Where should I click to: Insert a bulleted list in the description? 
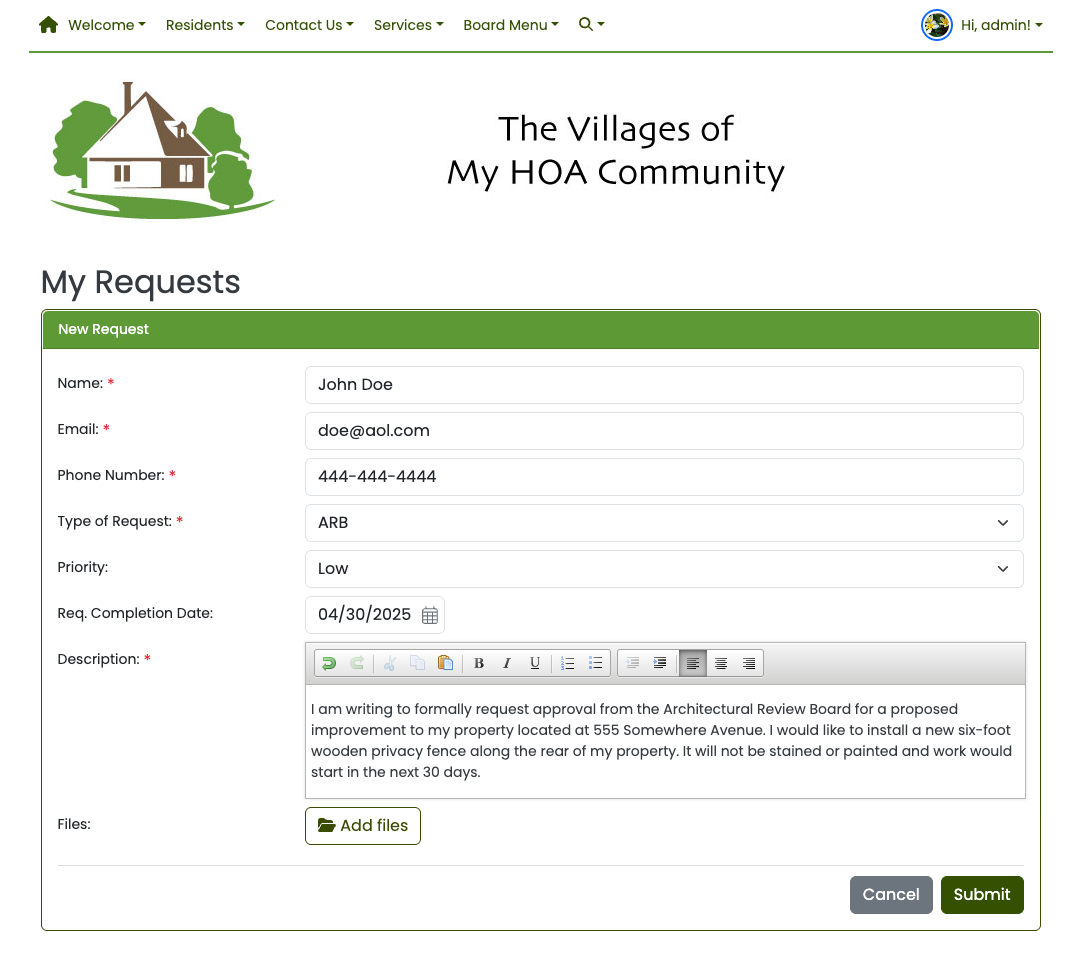595,663
